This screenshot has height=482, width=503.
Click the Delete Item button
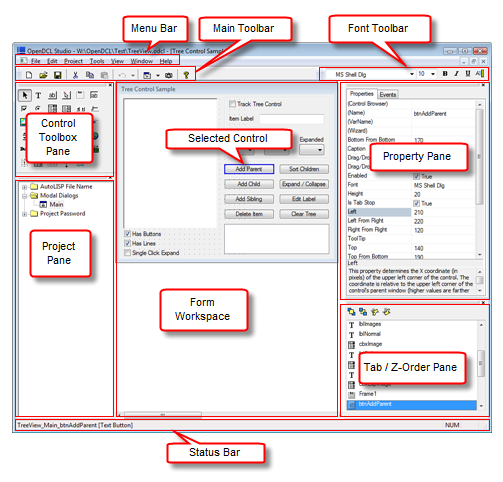[249, 214]
